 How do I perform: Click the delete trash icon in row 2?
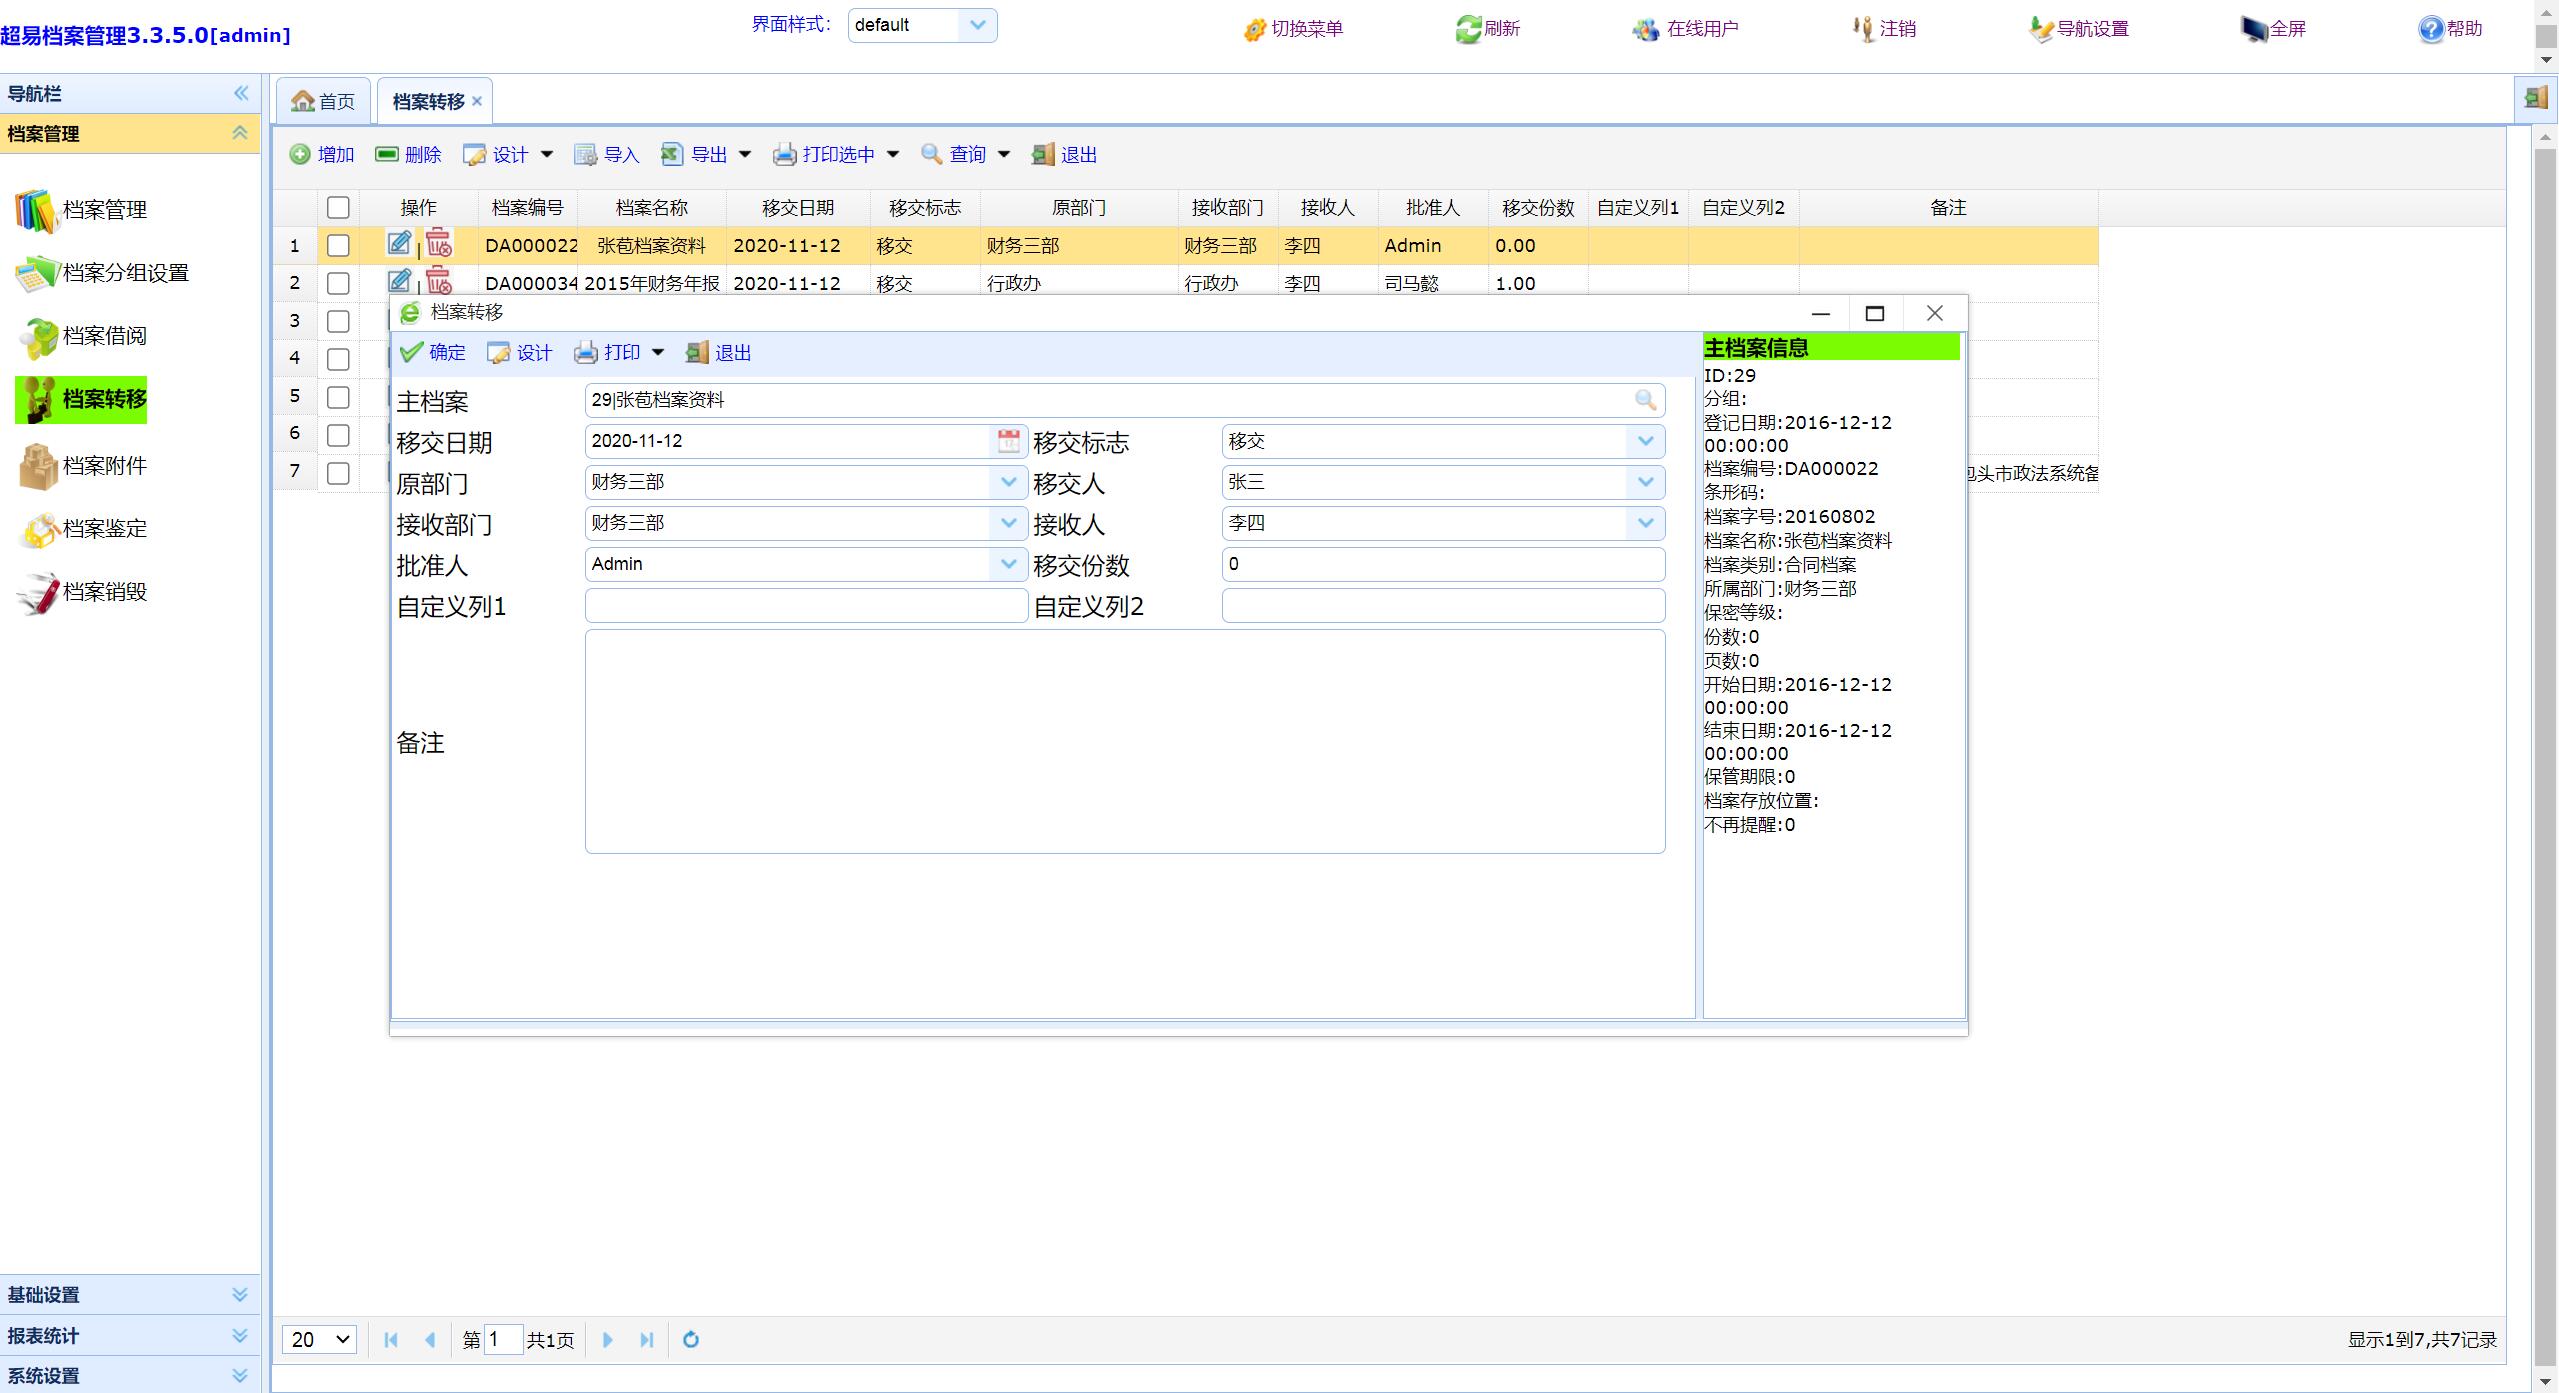point(438,280)
